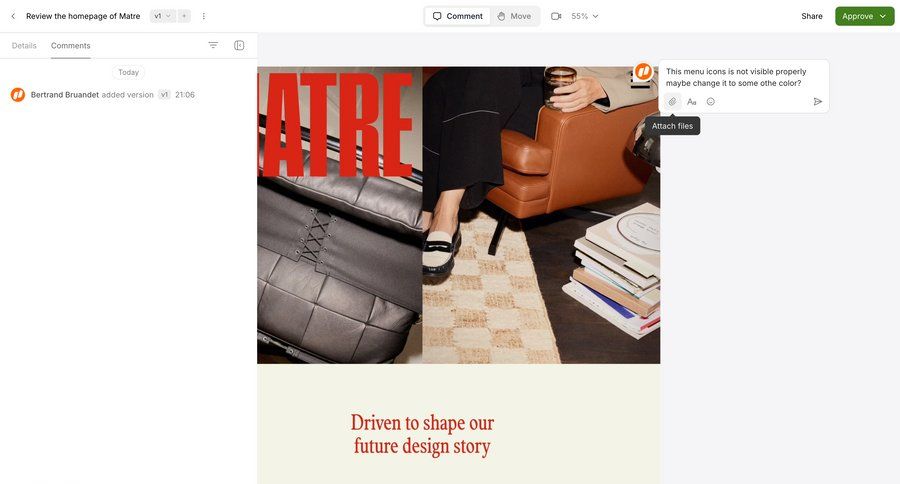The width and height of the screenshot is (900, 484).
Task: Click the v1 version tag in activity
Action: pyautogui.click(x=164, y=95)
